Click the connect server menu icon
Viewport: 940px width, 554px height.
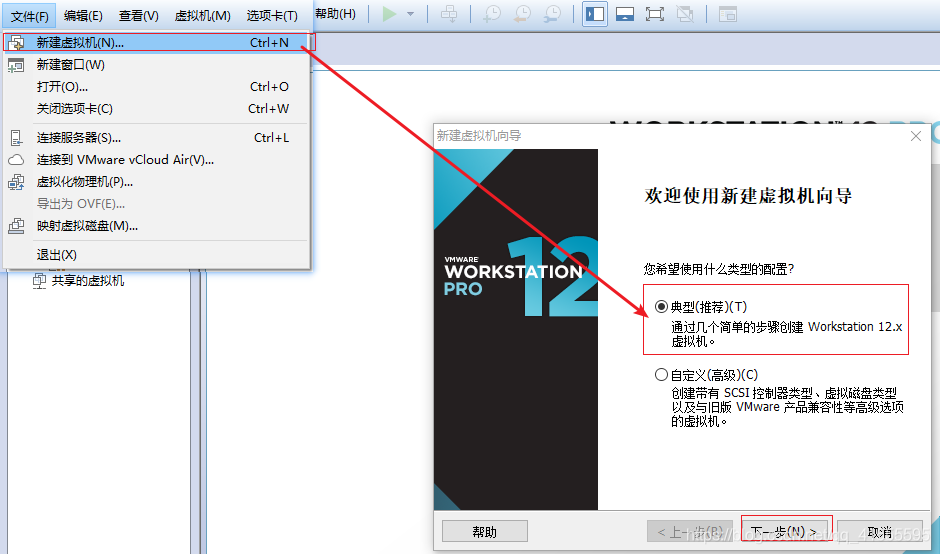pyautogui.click(x=16, y=138)
